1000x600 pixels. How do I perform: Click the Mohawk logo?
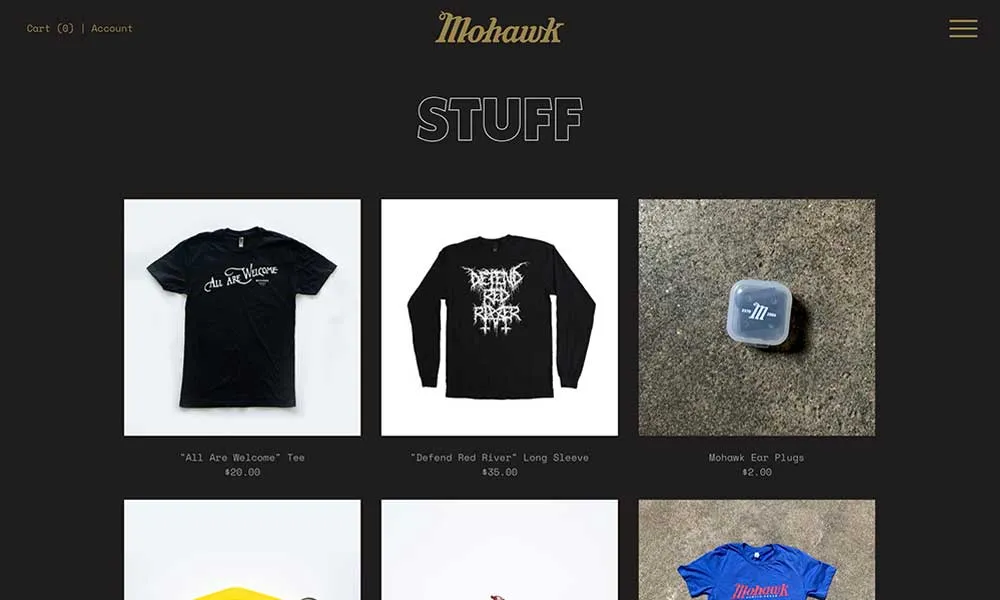(x=499, y=28)
